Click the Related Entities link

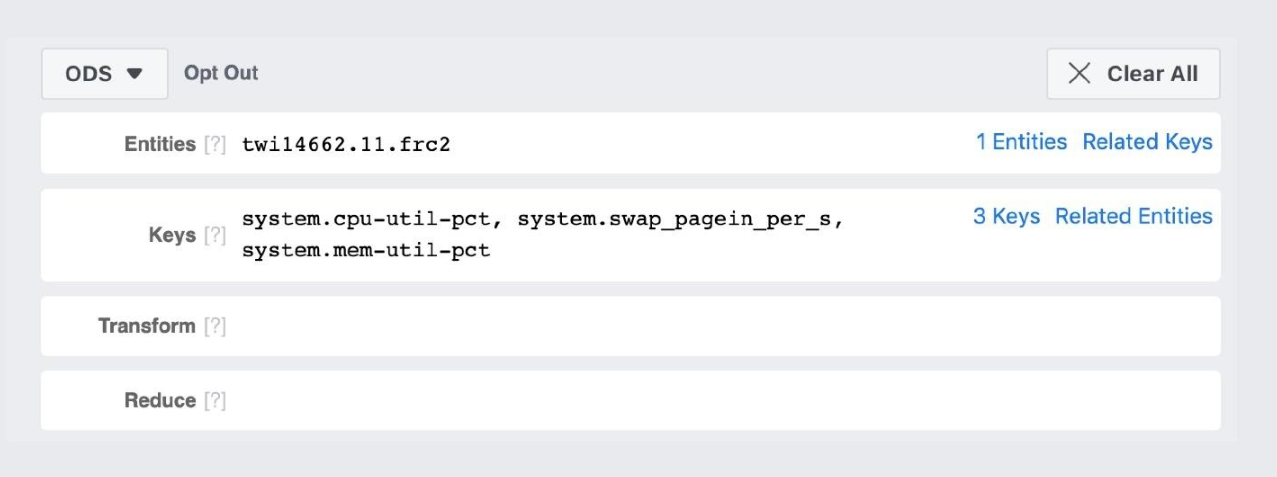click(1133, 216)
